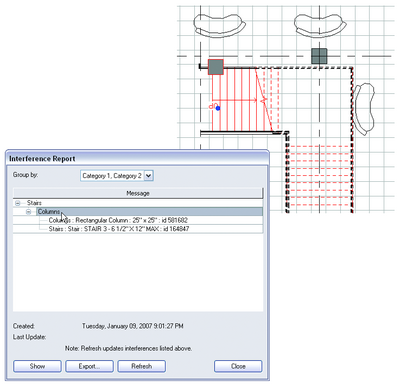Click the blue dot on the stair

click(x=218, y=108)
